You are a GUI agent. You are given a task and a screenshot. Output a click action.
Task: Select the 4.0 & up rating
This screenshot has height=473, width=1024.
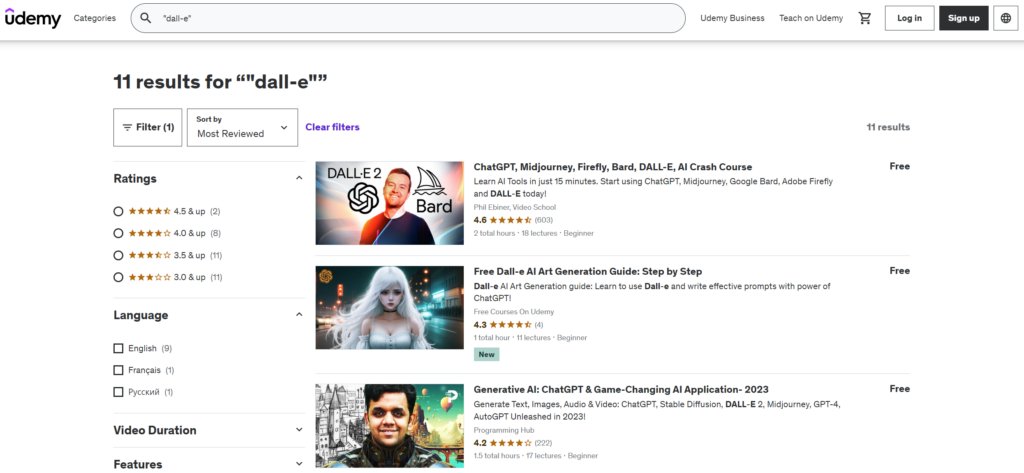[x=118, y=233]
